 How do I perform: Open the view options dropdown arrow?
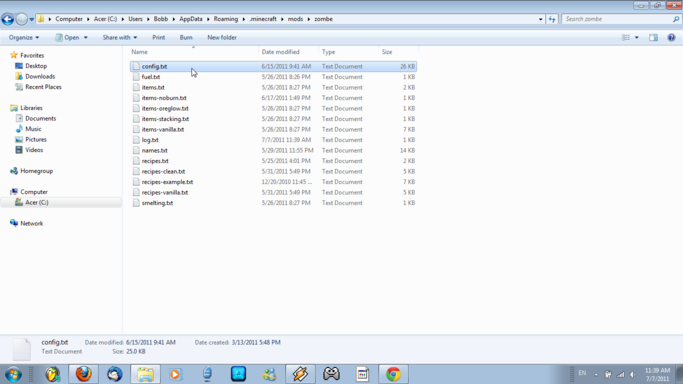click(636, 37)
